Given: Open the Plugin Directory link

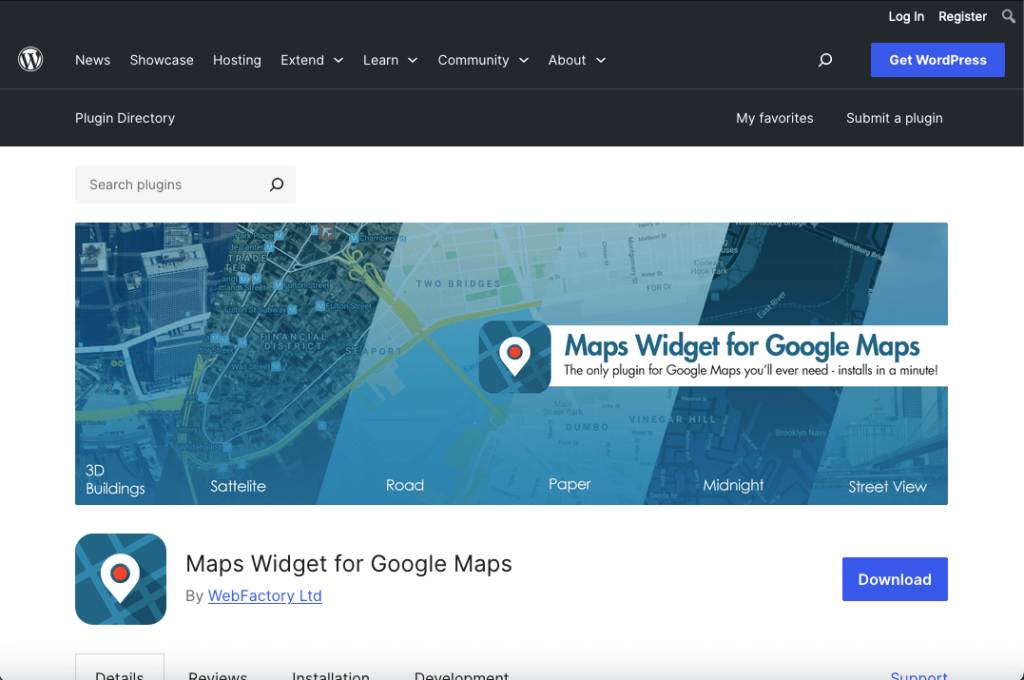Looking at the screenshot, I should point(125,118).
